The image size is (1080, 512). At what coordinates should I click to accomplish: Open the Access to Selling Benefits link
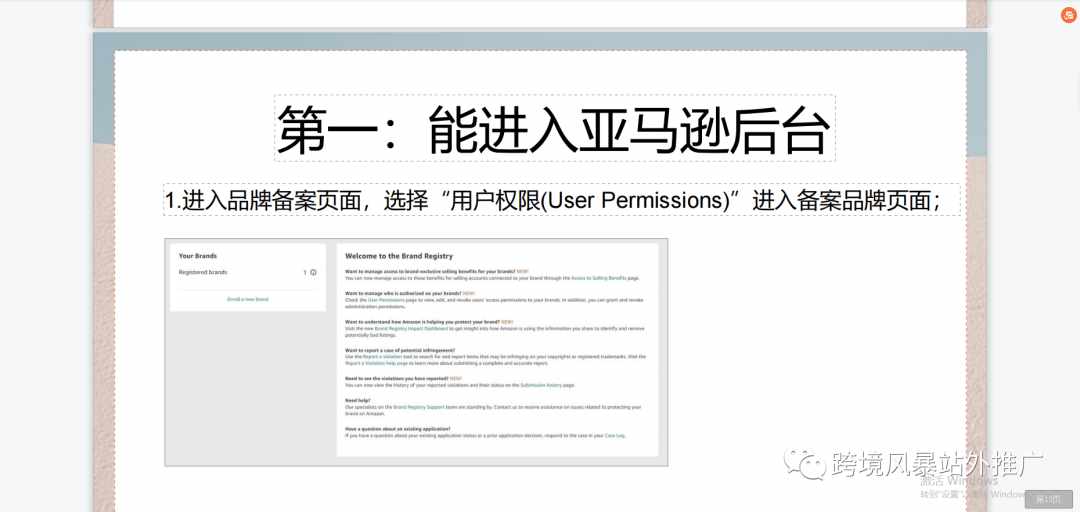[598, 278]
